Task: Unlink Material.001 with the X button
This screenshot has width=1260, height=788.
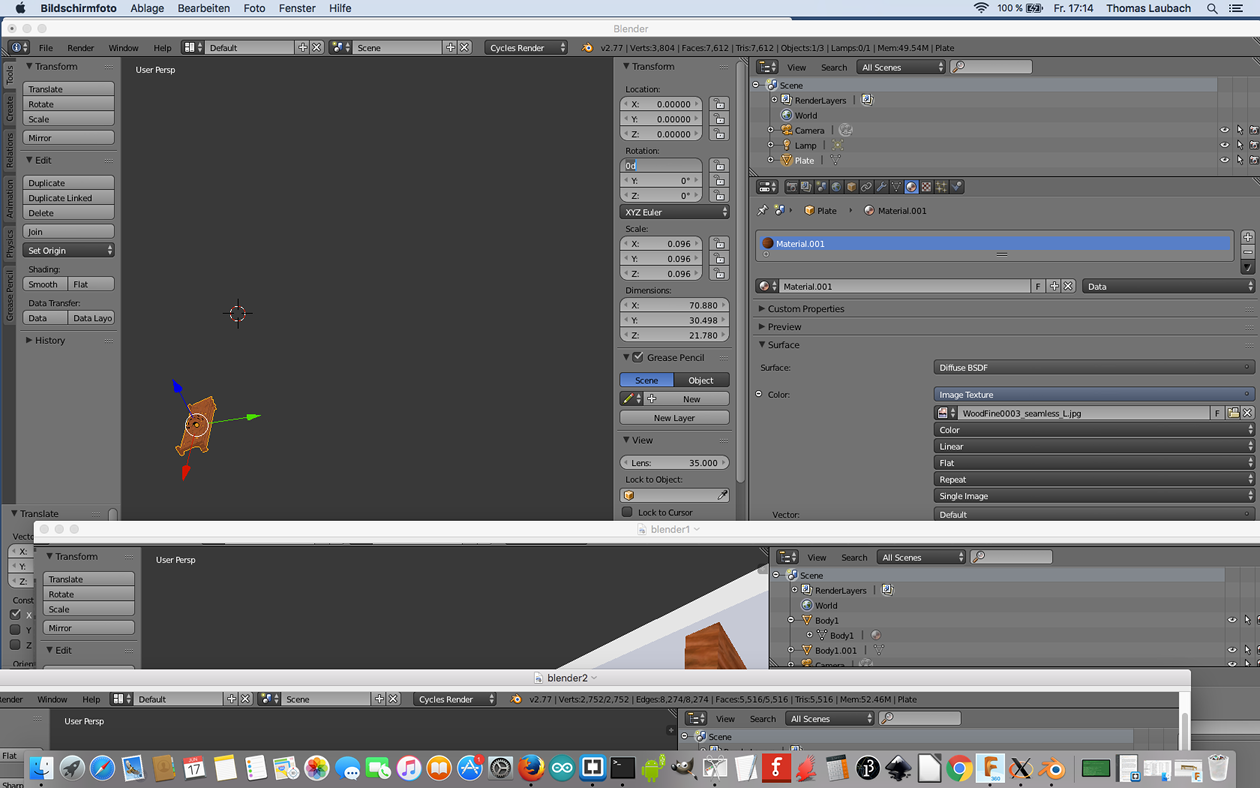Action: click(1068, 286)
